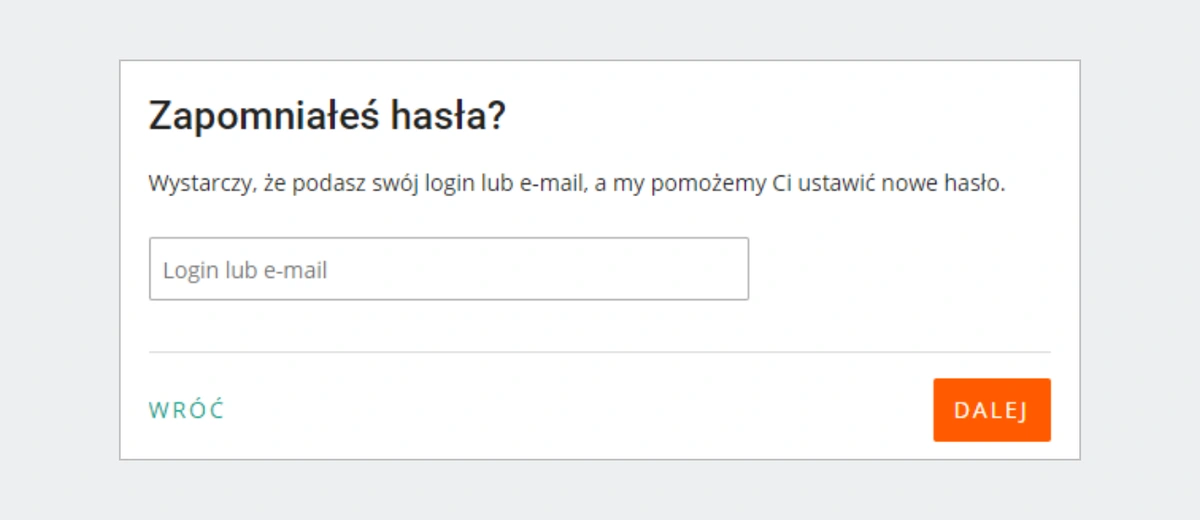Submit the password reset form via DALEJ
The width and height of the screenshot is (1200, 520).
992,410
